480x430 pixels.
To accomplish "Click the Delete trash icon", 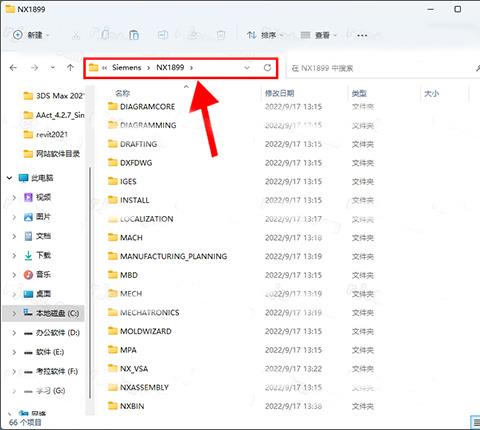I will [x=221, y=35].
